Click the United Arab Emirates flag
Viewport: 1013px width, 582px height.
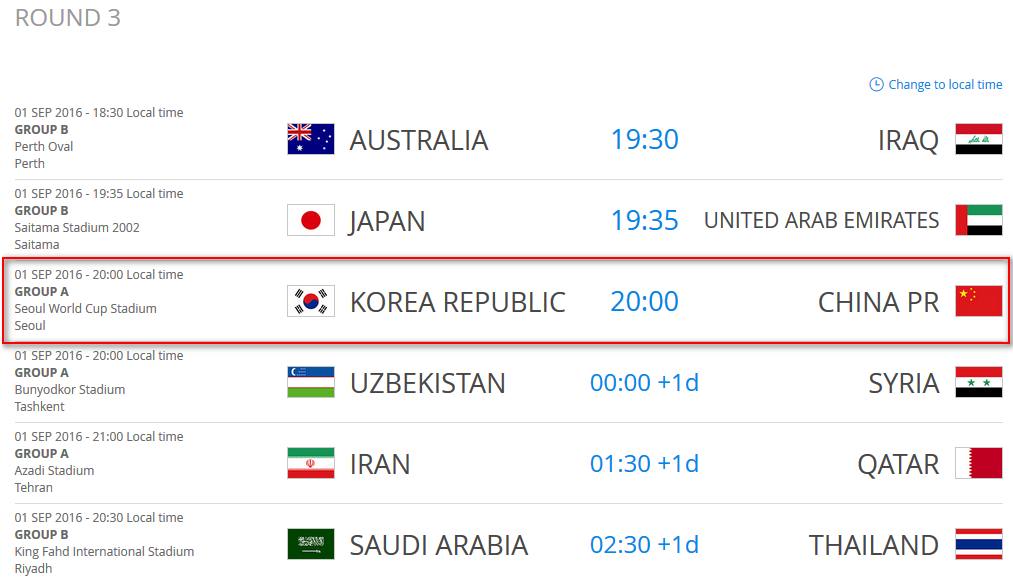[x=978, y=220]
